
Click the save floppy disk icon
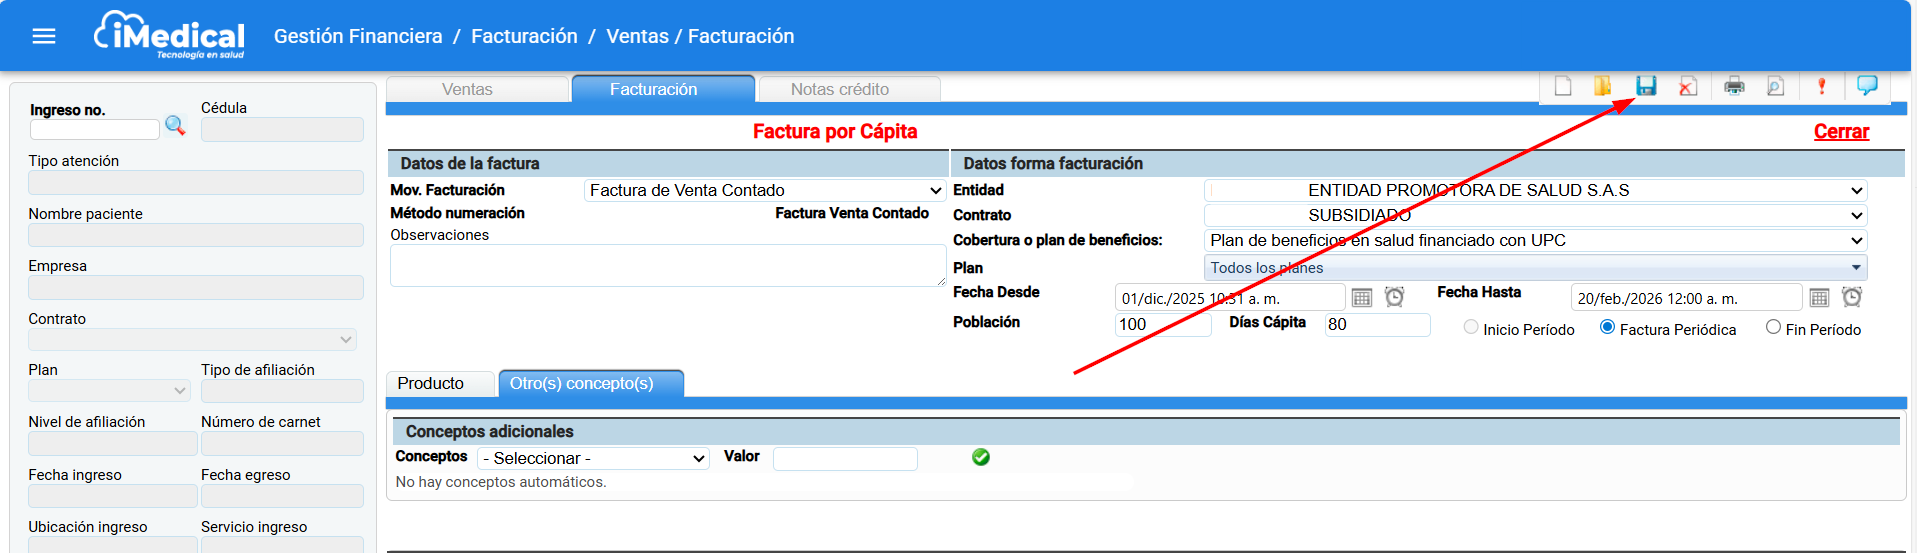[x=1646, y=86]
